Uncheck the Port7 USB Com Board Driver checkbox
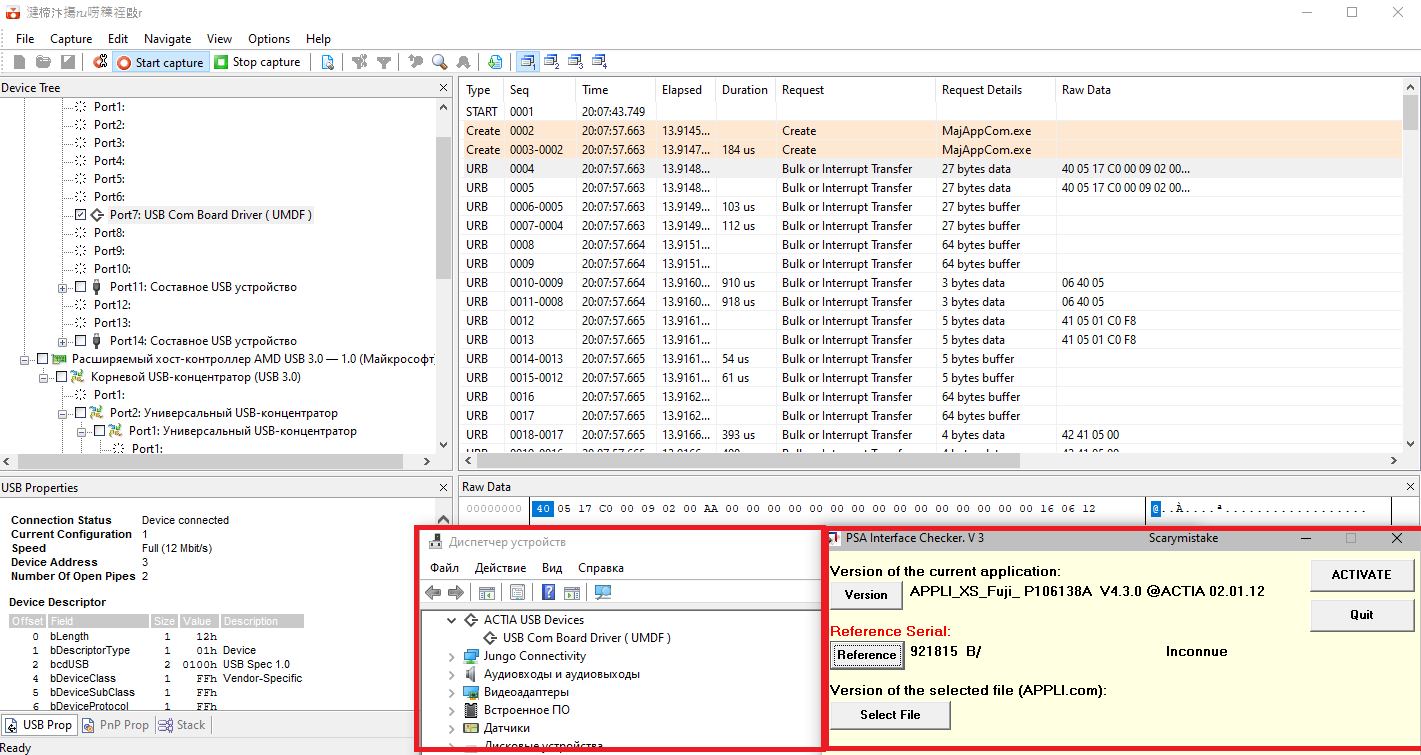Viewport: 1421px width, 755px height. pyautogui.click(x=81, y=215)
